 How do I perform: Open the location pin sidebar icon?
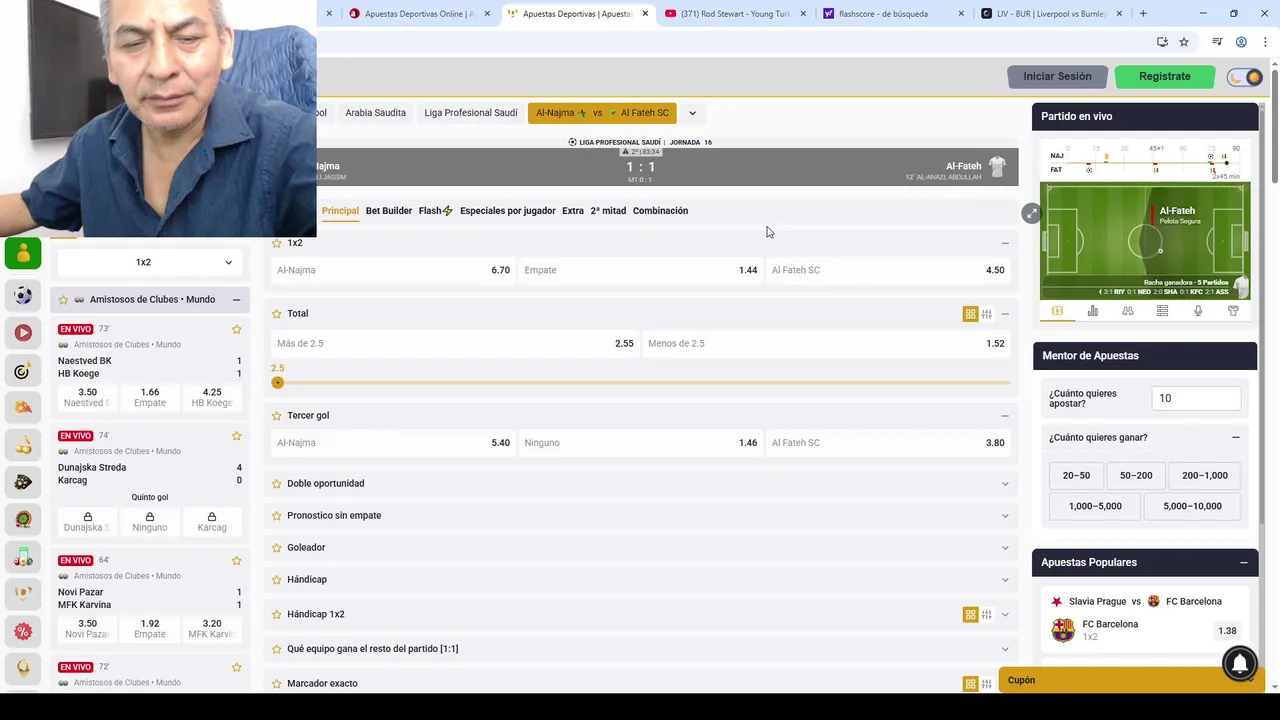23,668
